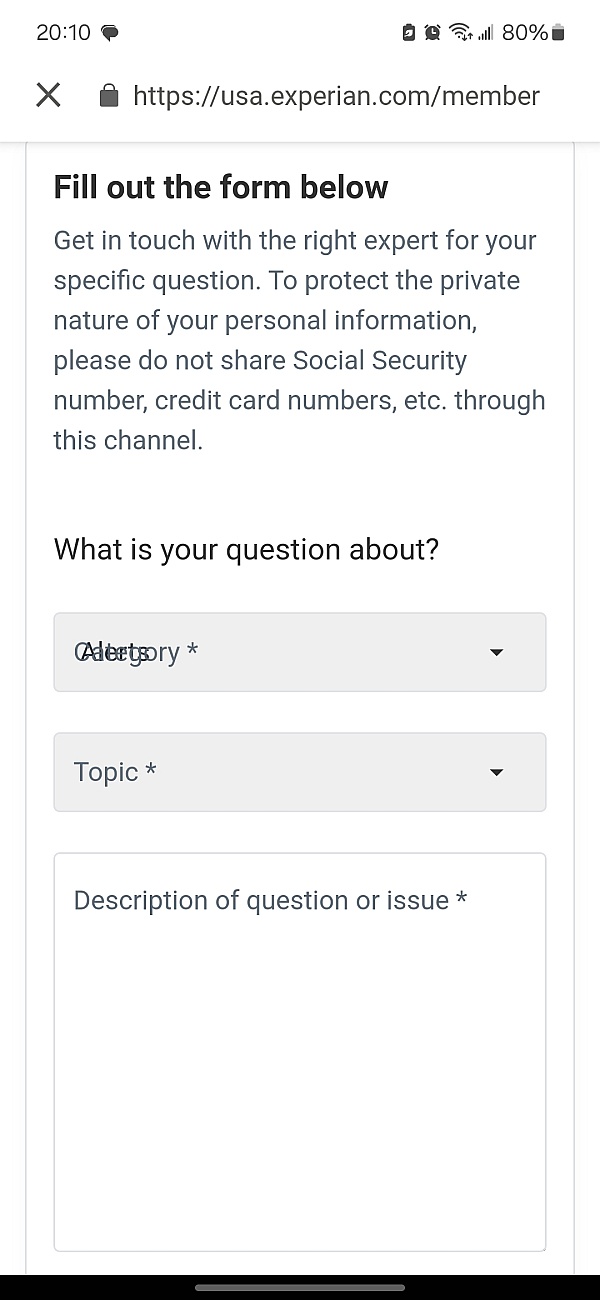Tap the 80% battery percentage text

[x=525, y=33]
